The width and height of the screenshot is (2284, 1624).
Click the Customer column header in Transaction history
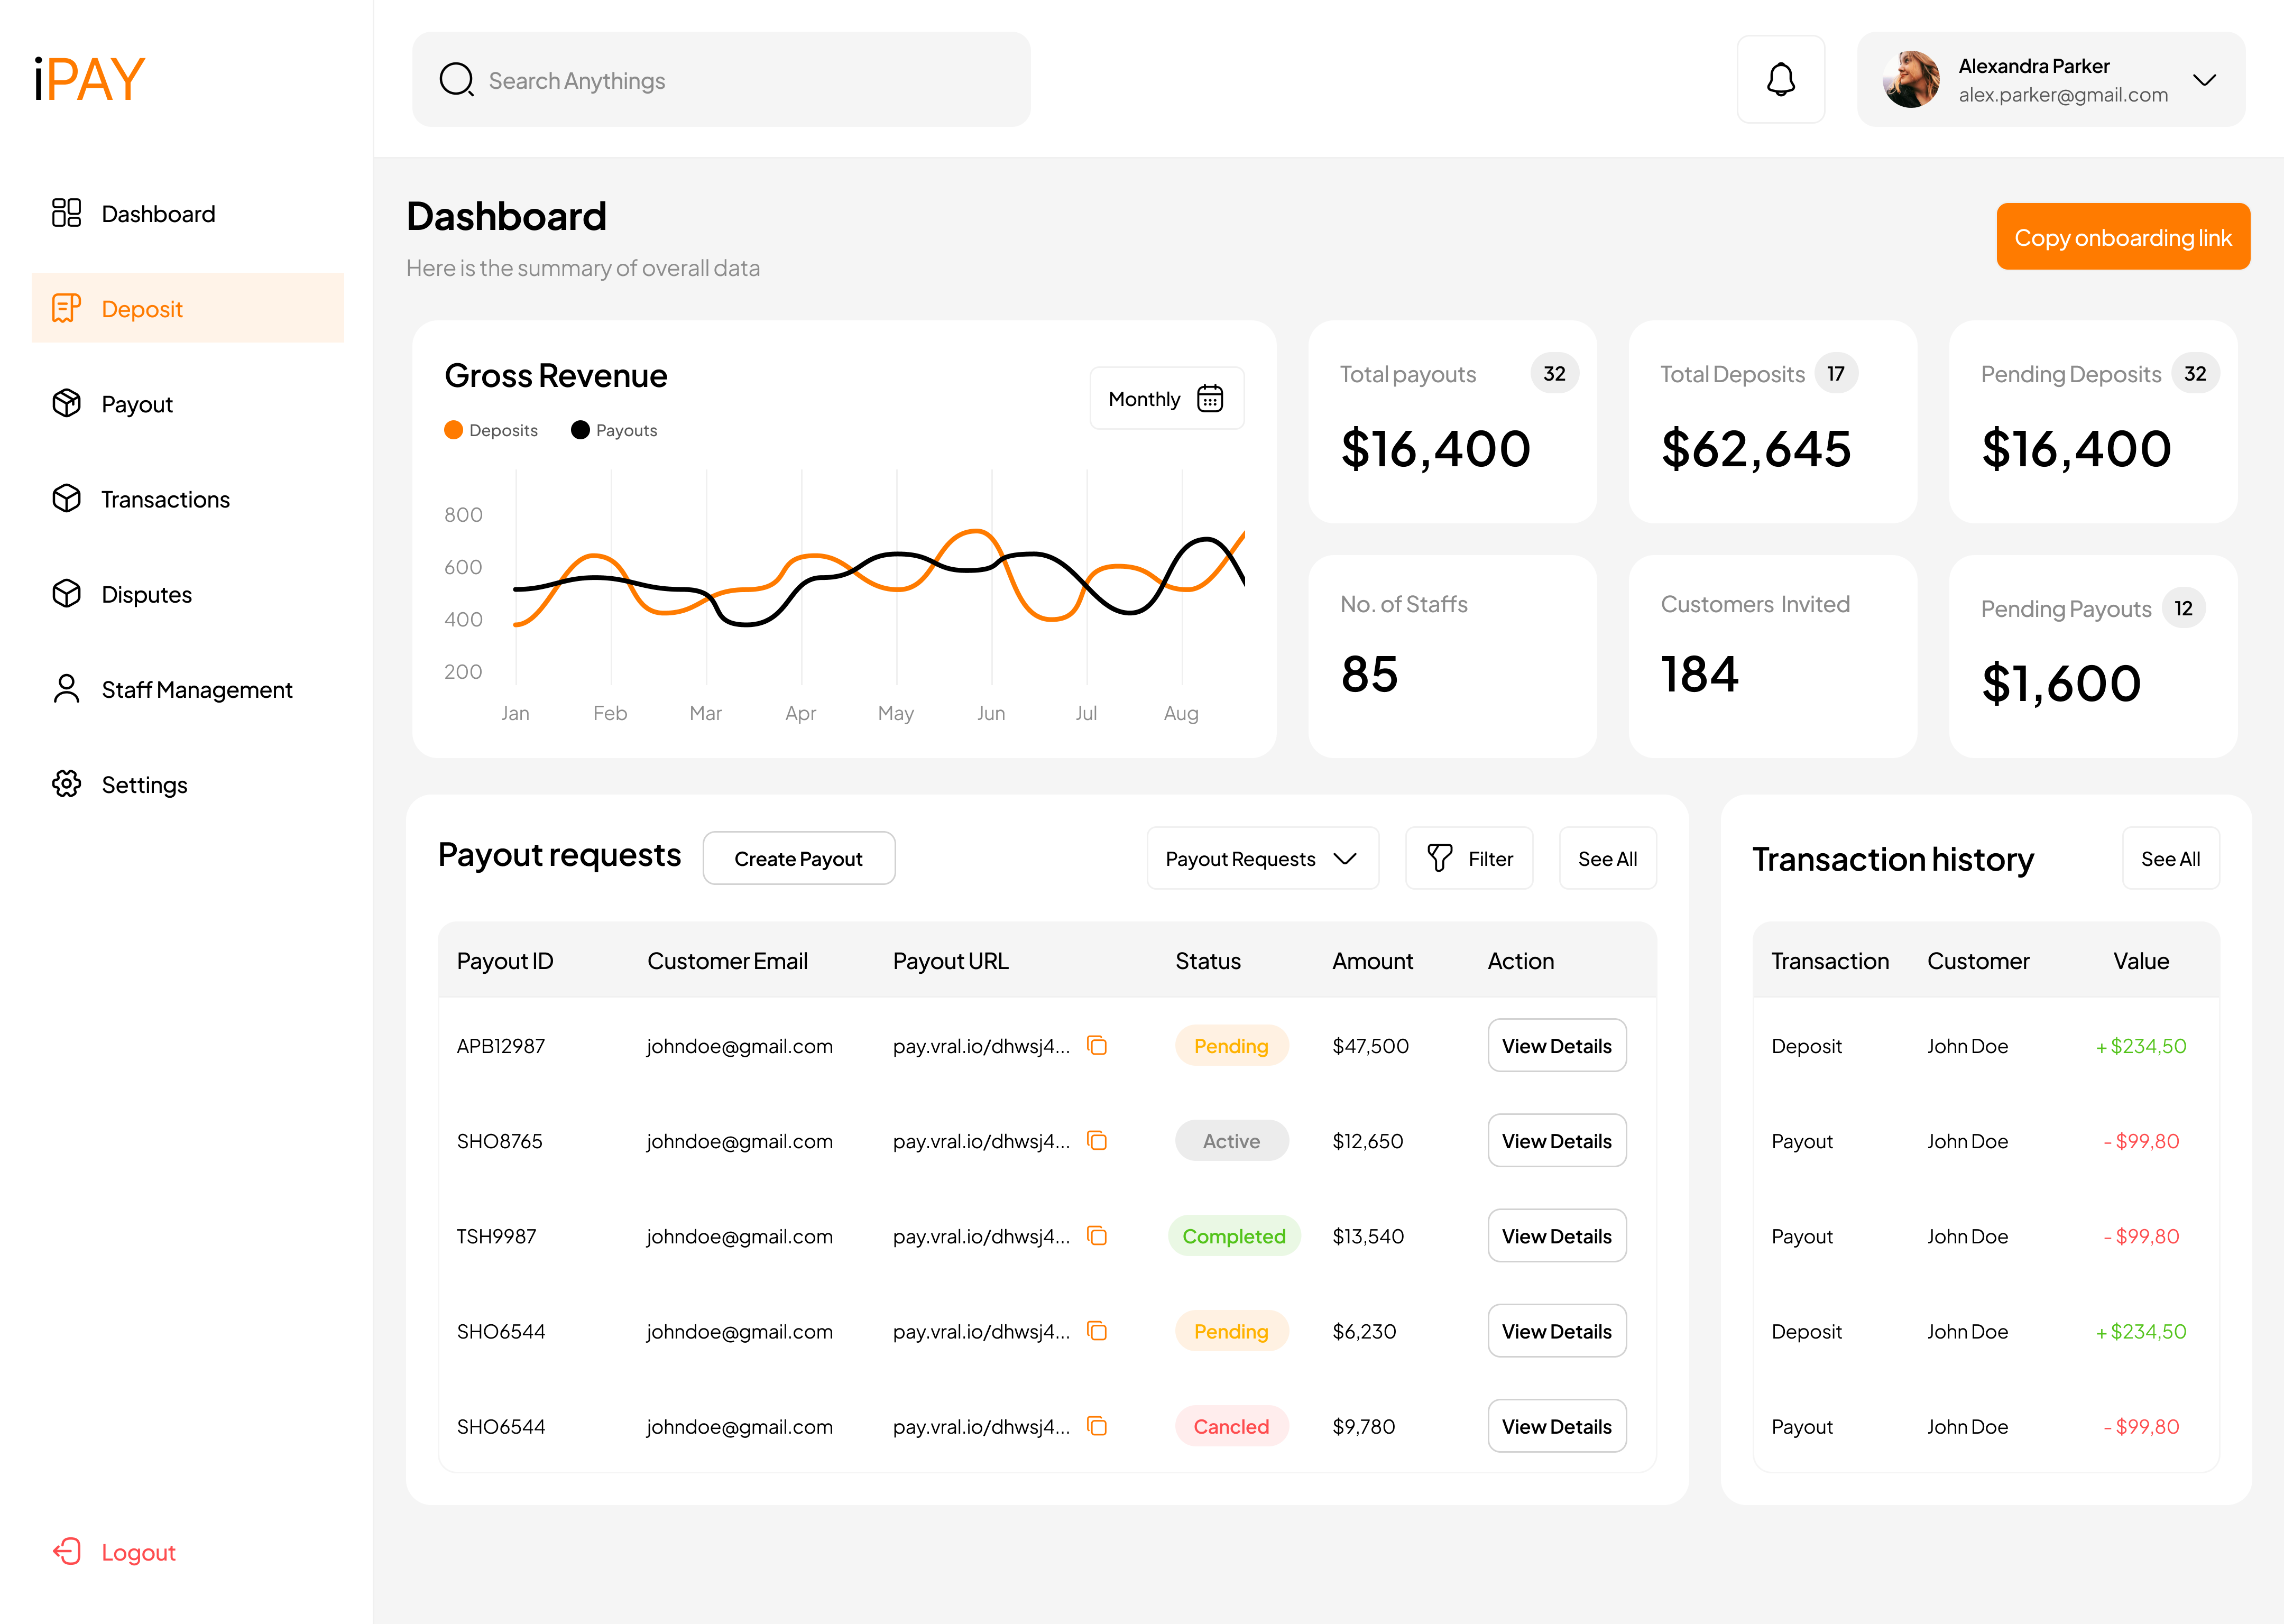[x=1977, y=960]
